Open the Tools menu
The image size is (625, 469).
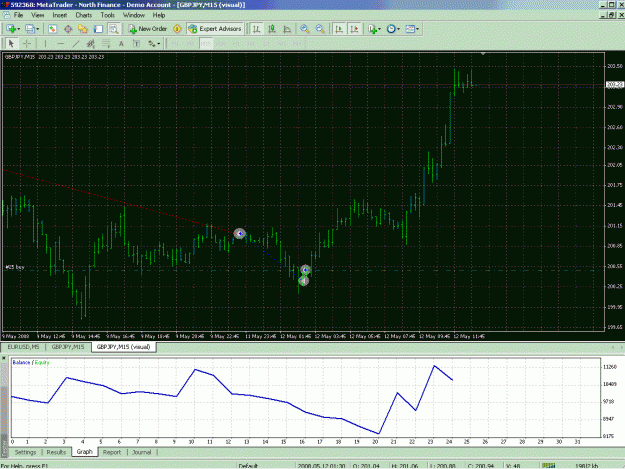tap(108, 15)
